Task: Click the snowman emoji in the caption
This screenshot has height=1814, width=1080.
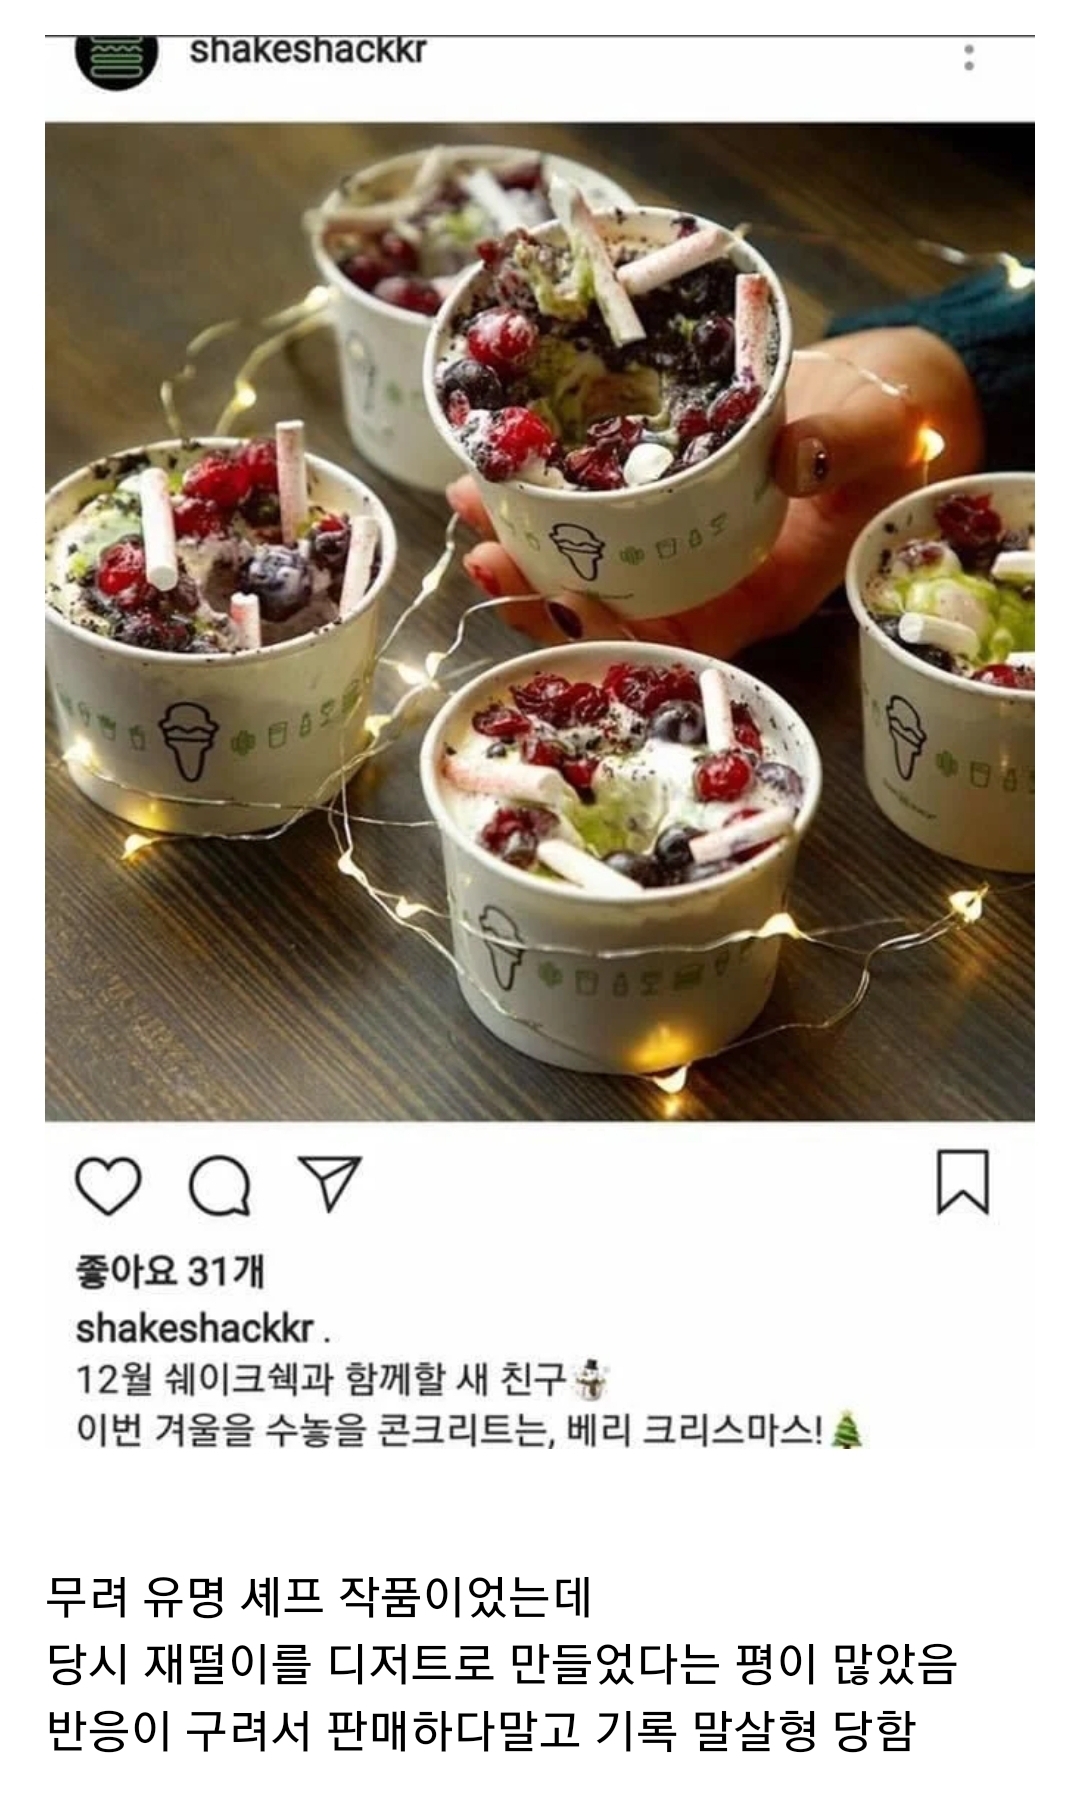Action: [x=591, y=1379]
